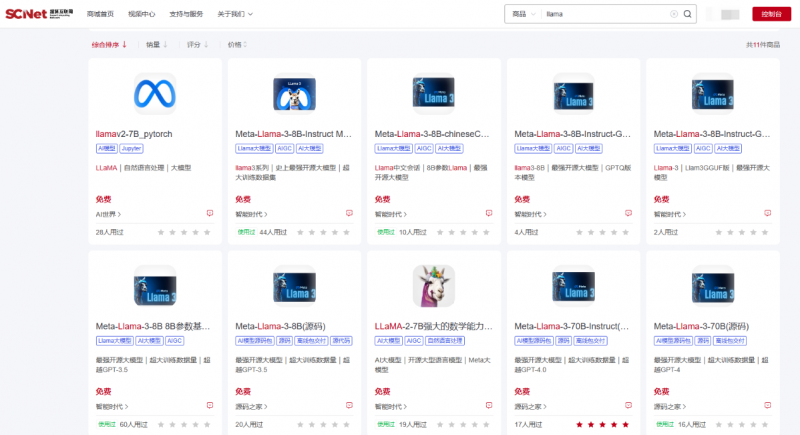Sort results by 评分

(197, 45)
